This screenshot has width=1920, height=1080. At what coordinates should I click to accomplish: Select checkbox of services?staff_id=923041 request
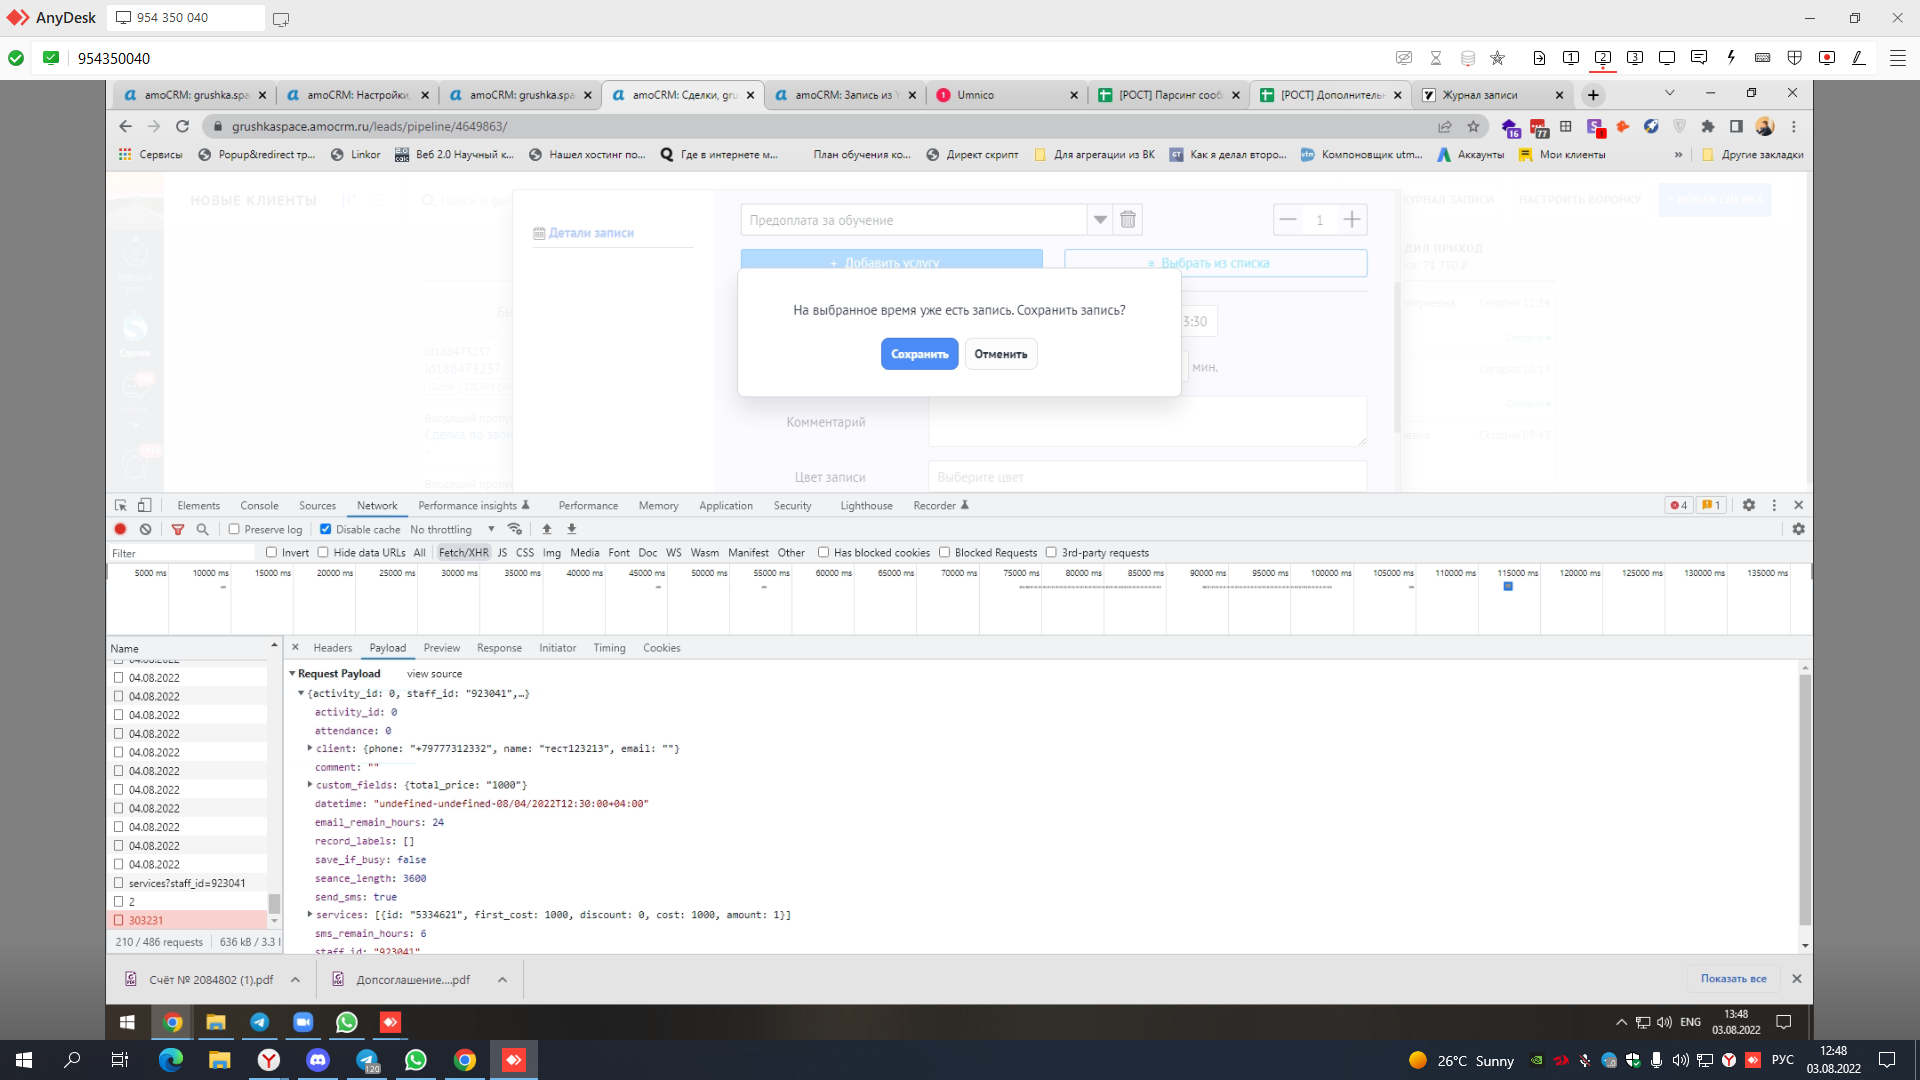coord(119,883)
